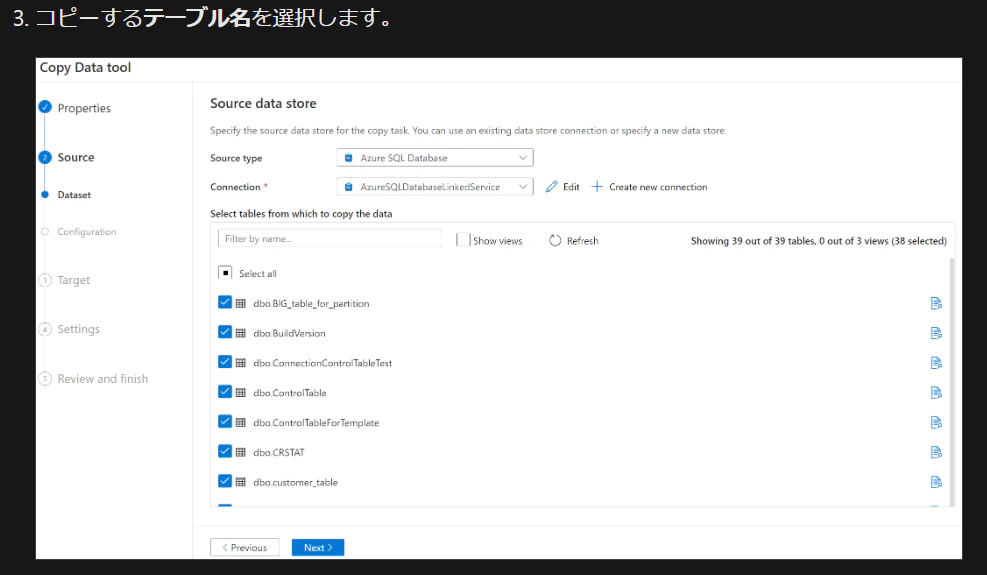Click the Properties completed checkmark icon
Viewport: 987px width, 575px height.
pos(45,107)
